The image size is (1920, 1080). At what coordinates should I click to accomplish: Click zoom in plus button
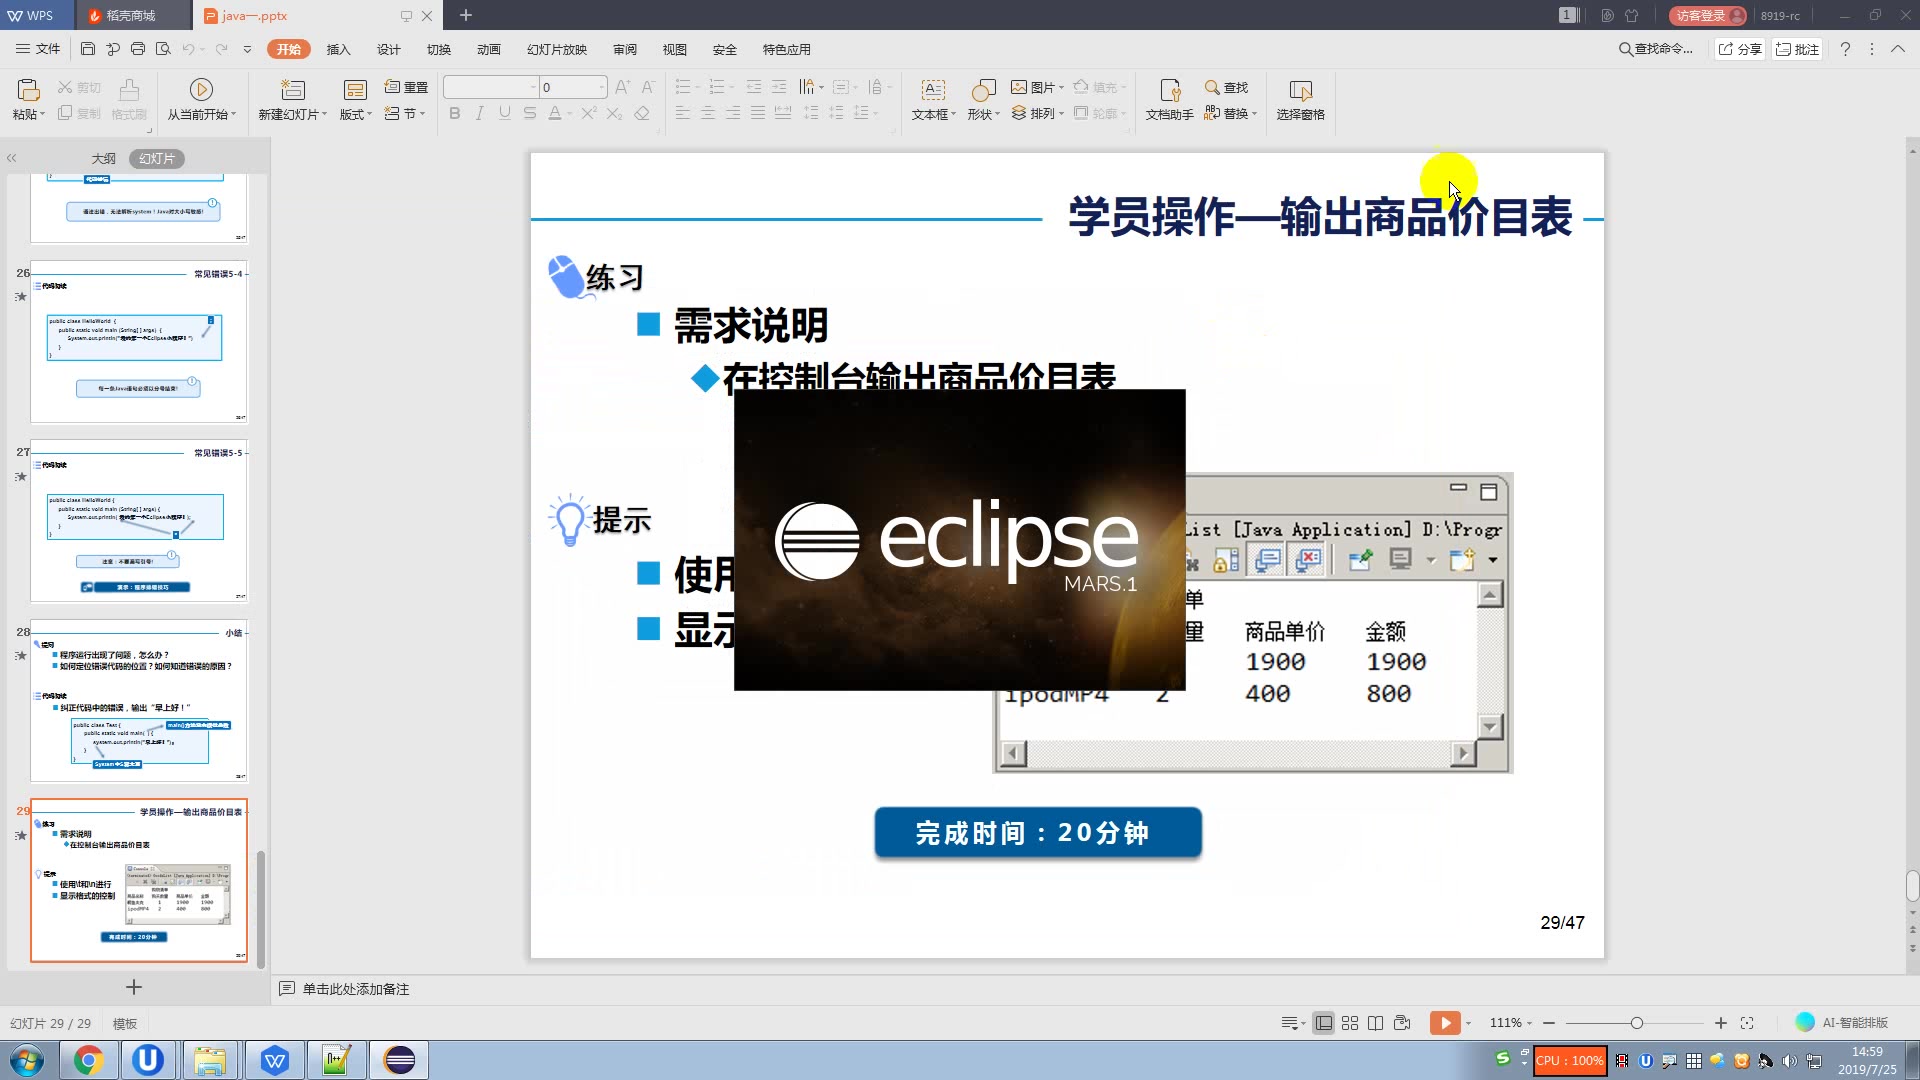(x=1720, y=1023)
